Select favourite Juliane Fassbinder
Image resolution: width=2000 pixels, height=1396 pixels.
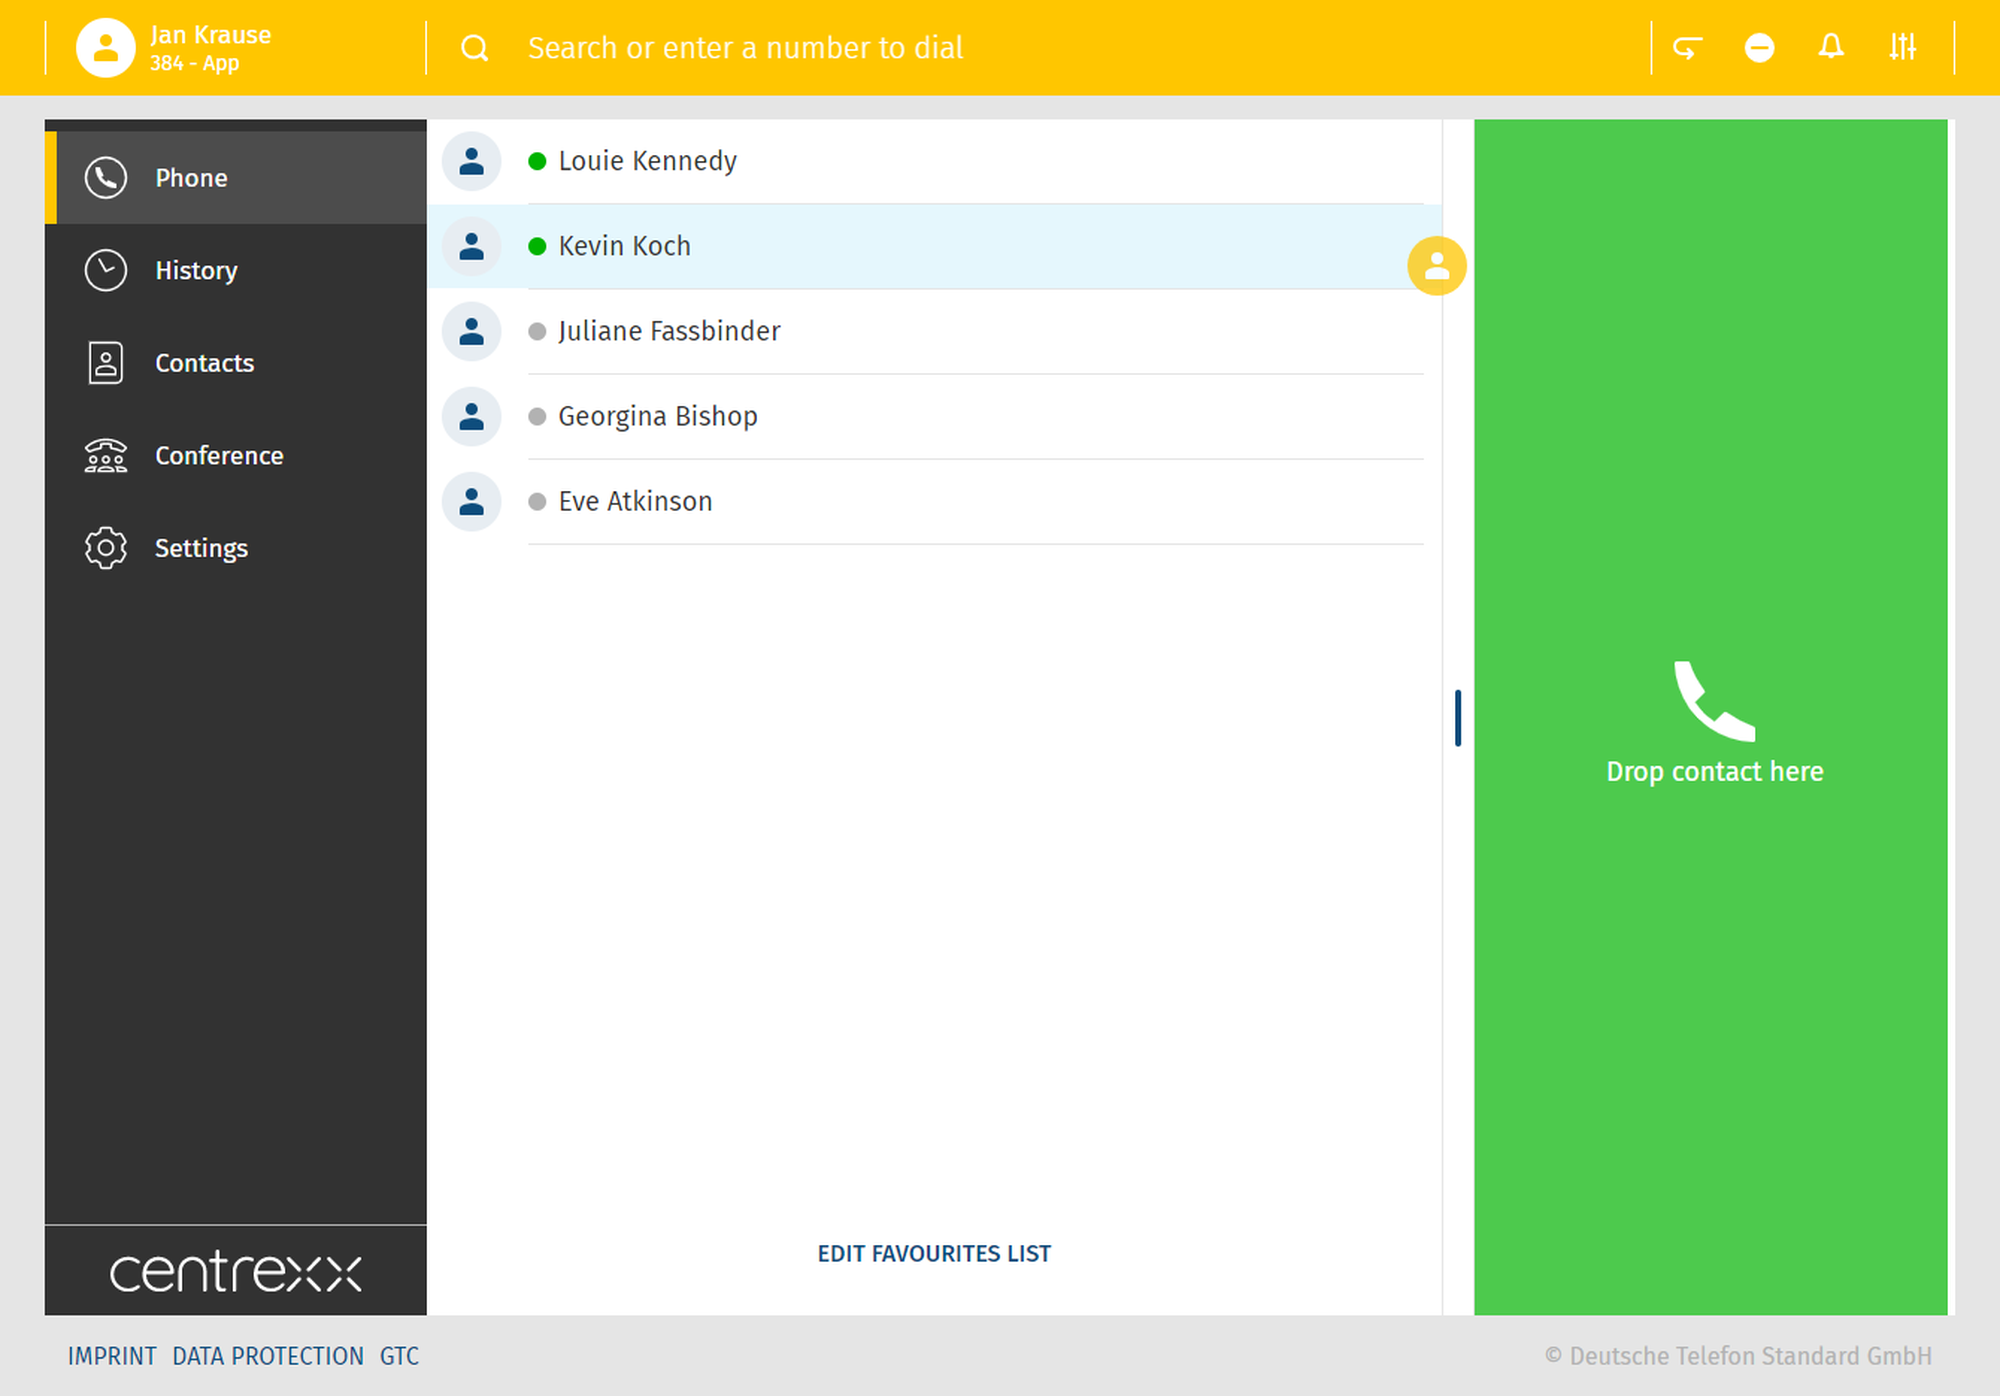(x=669, y=331)
